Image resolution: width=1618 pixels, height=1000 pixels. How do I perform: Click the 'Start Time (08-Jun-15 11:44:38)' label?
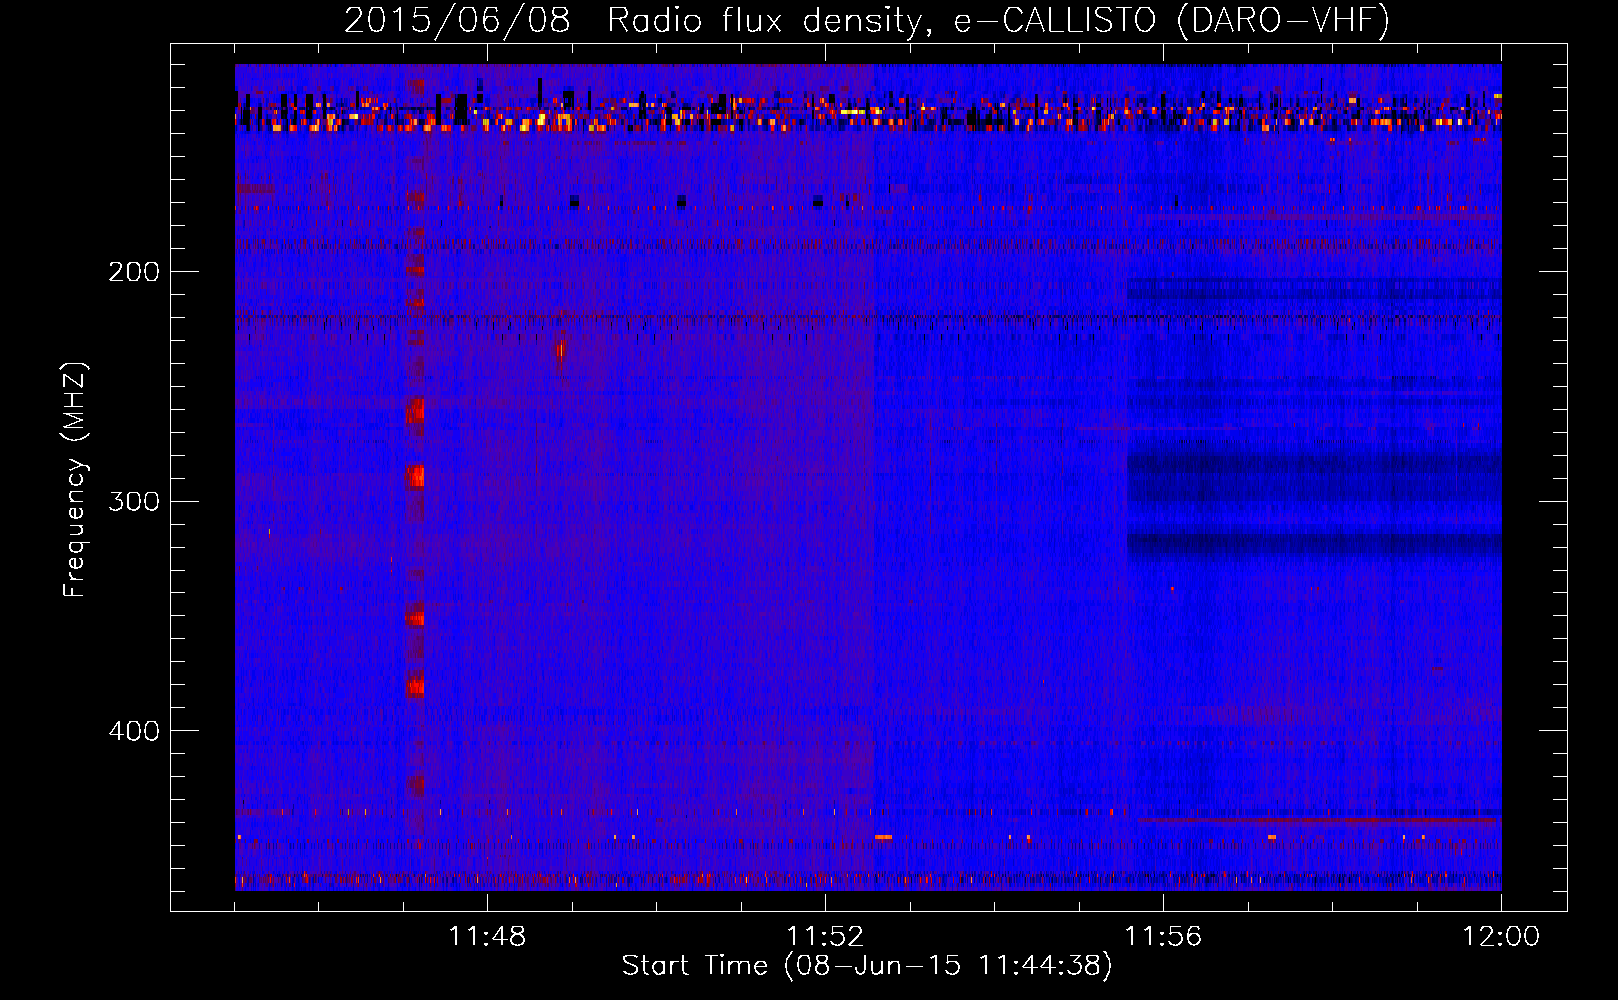tap(867, 966)
